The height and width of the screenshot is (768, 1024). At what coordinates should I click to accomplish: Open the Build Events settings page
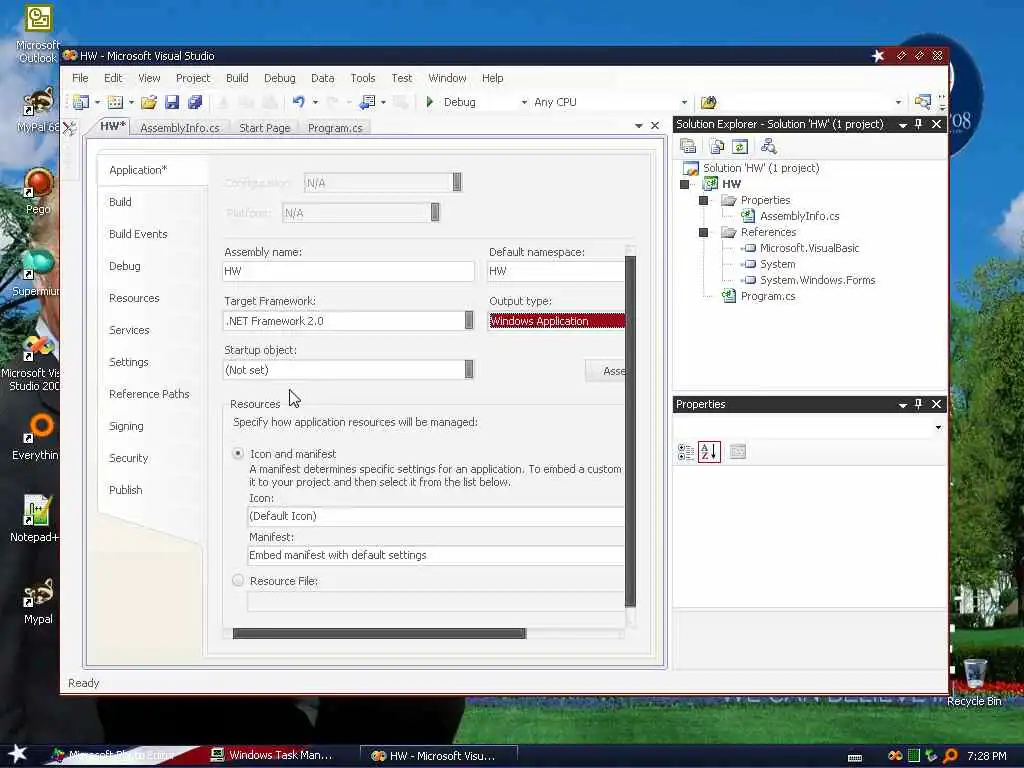[138, 234]
